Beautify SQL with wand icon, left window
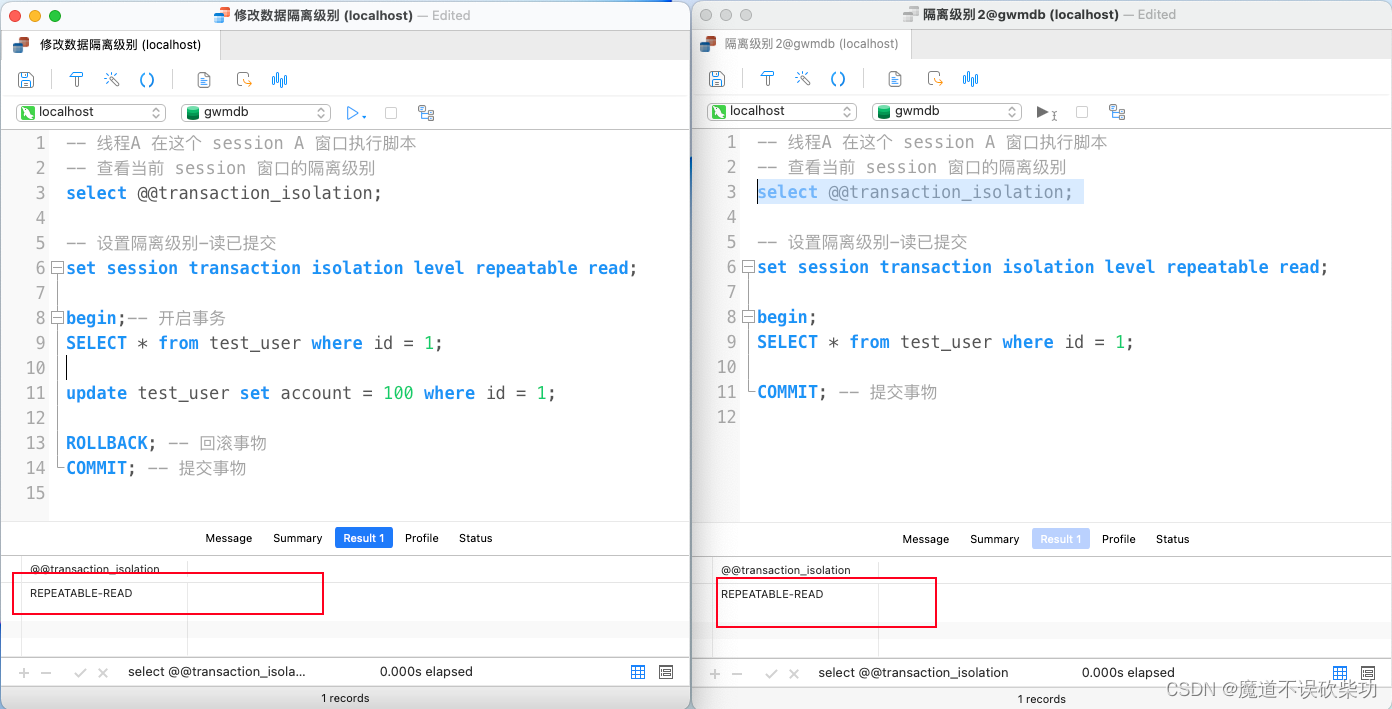Viewport: 1392px width, 709px height. click(112, 80)
